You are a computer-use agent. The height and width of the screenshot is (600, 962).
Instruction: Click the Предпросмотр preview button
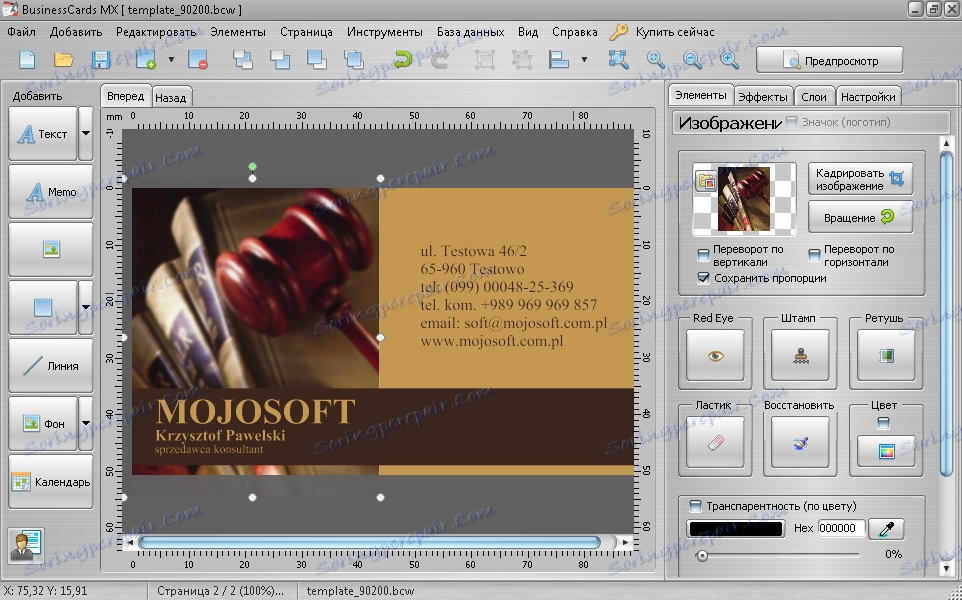click(x=829, y=61)
